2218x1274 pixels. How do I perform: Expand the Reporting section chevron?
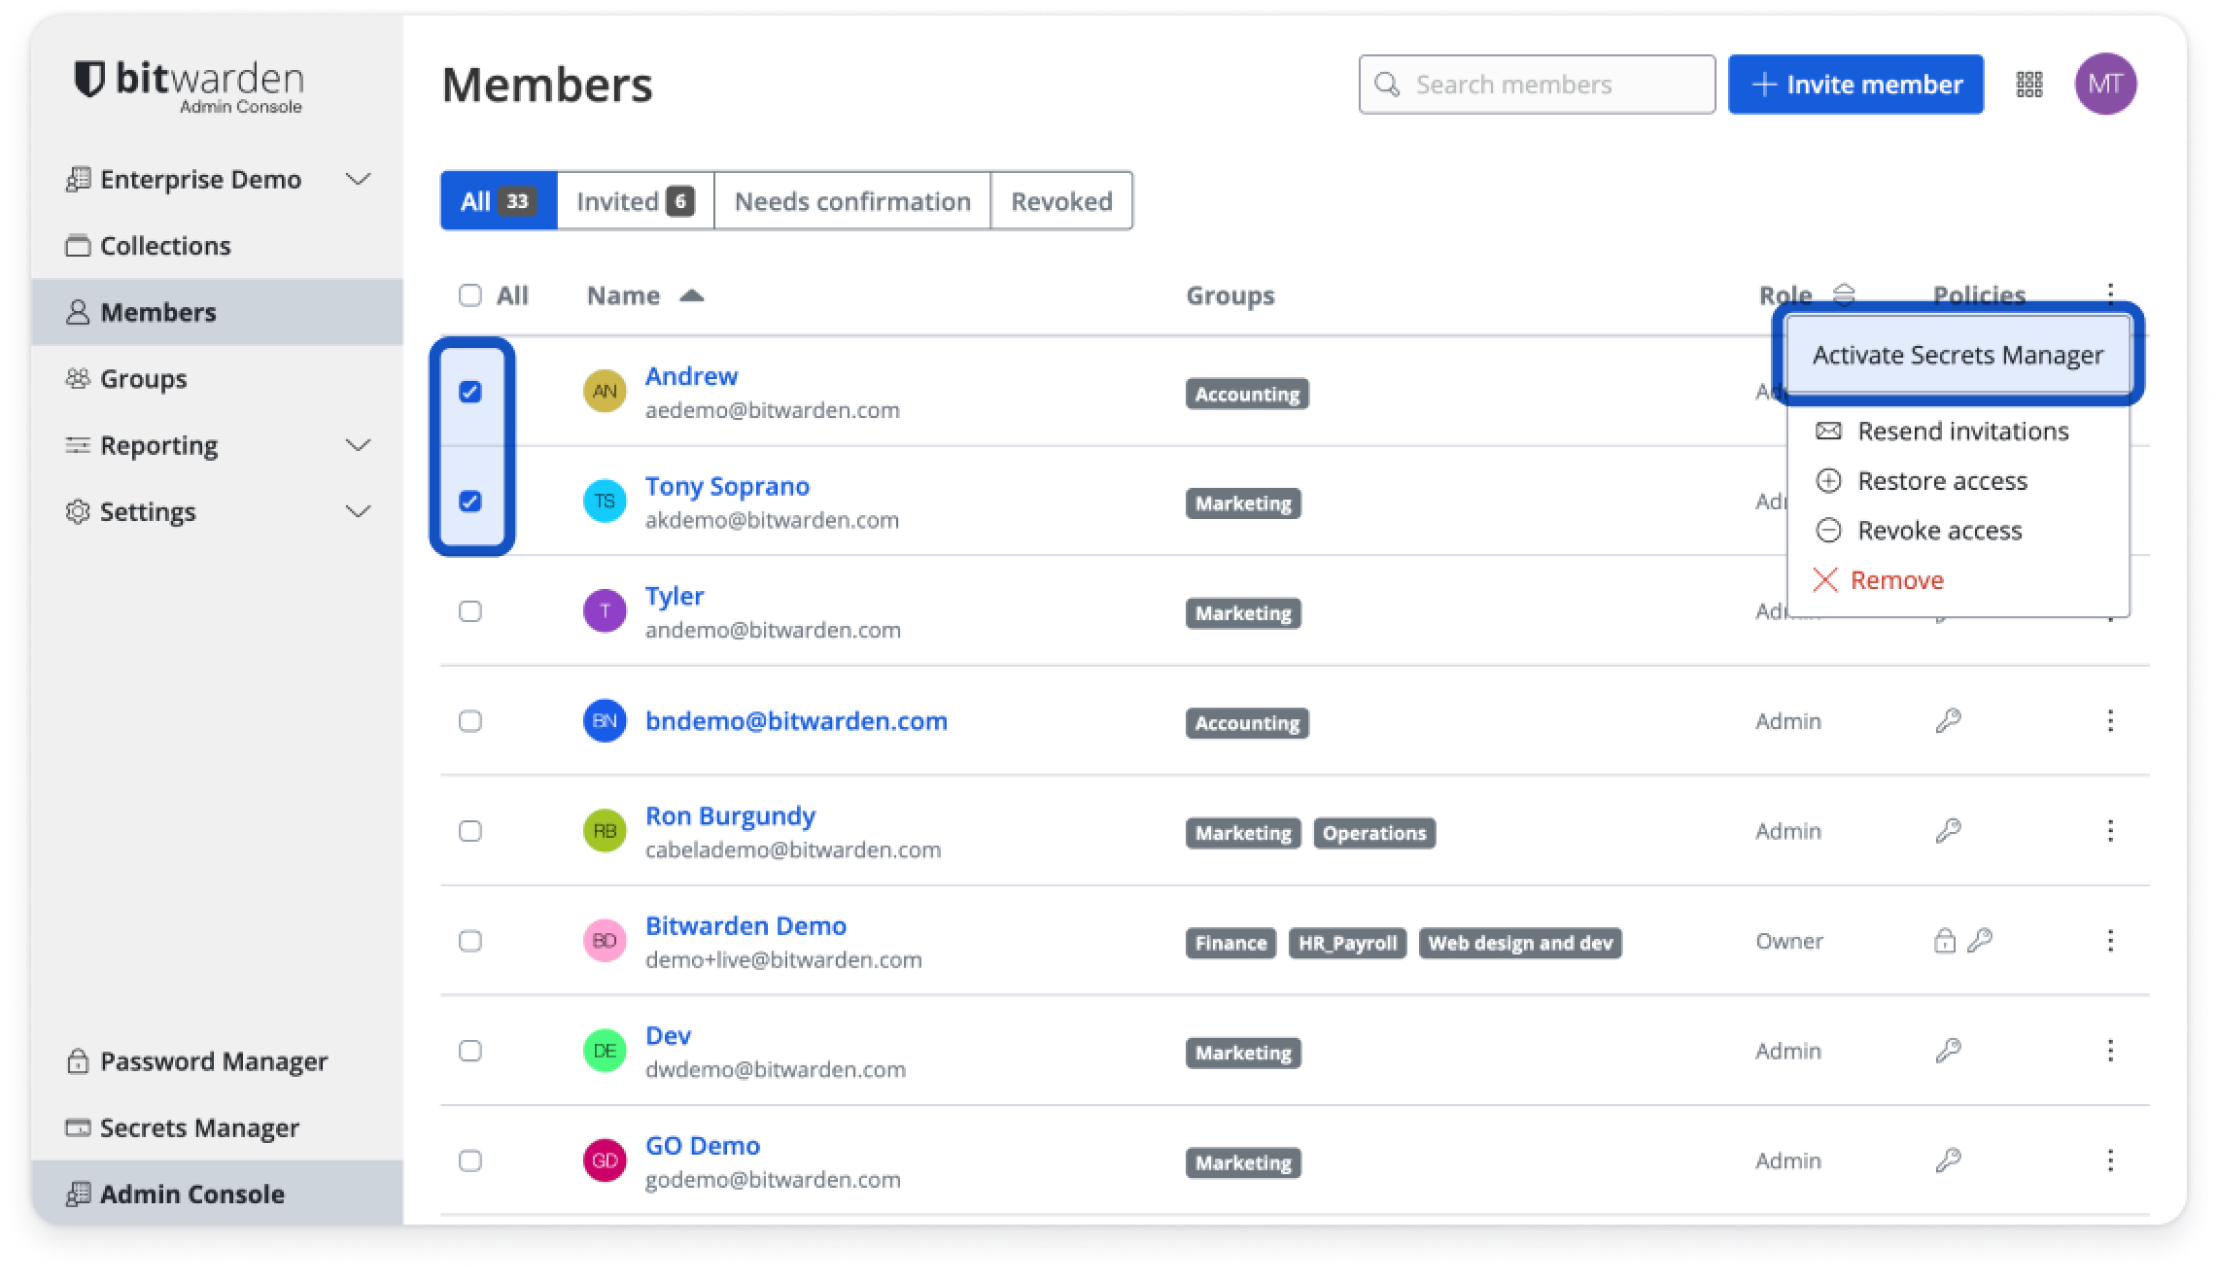[x=358, y=445]
